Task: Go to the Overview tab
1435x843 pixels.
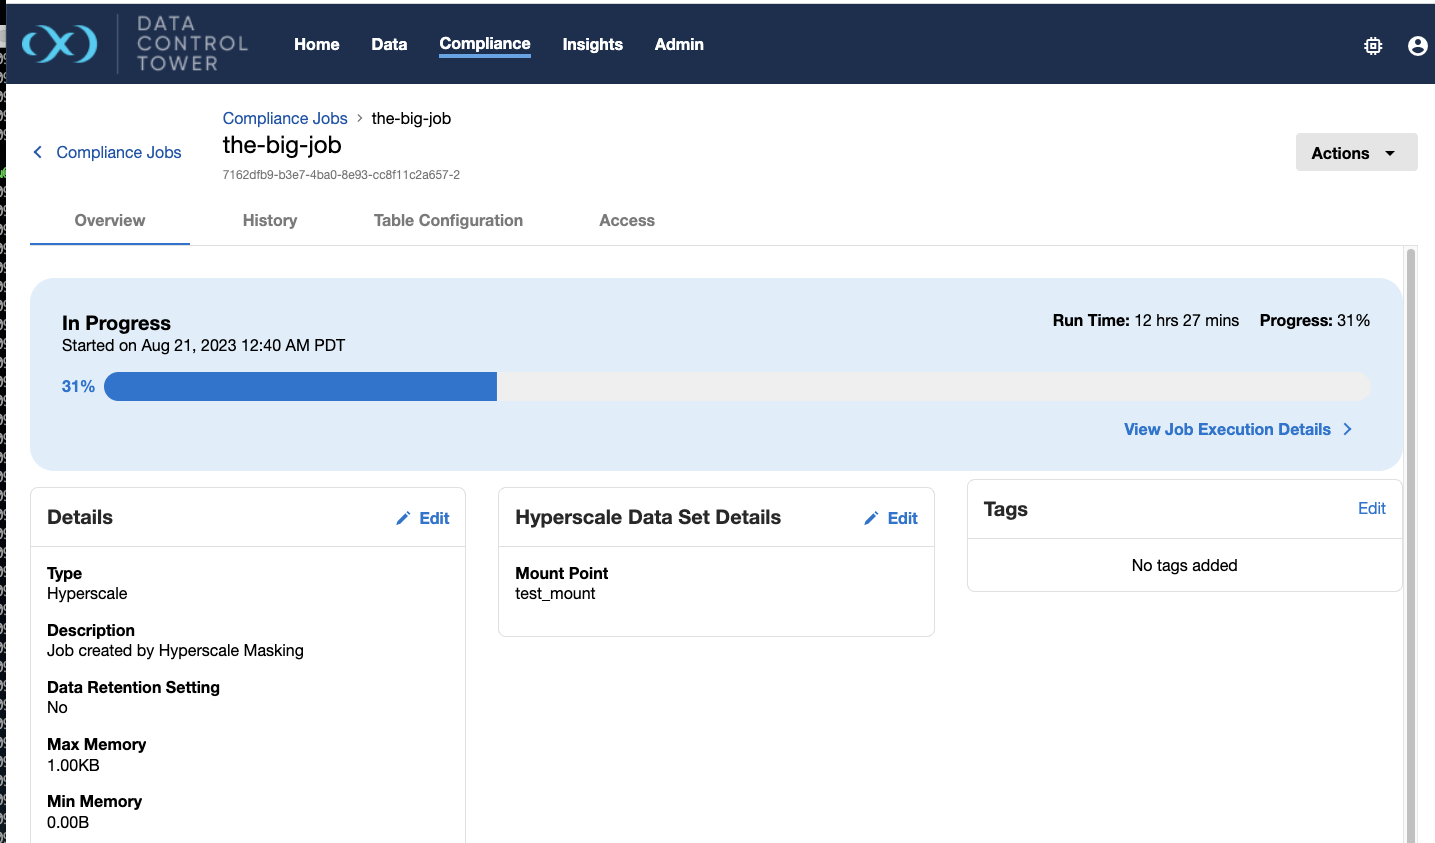Action: [x=110, y=220]
